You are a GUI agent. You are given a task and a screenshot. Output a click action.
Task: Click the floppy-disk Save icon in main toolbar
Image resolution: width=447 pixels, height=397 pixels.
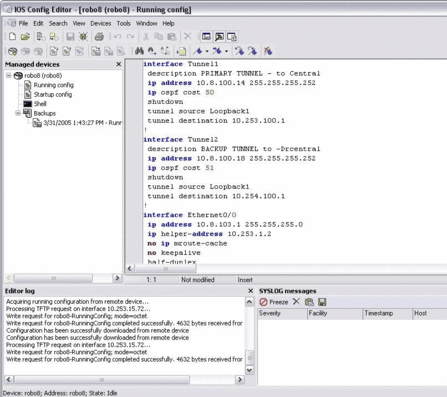point(70,36)
